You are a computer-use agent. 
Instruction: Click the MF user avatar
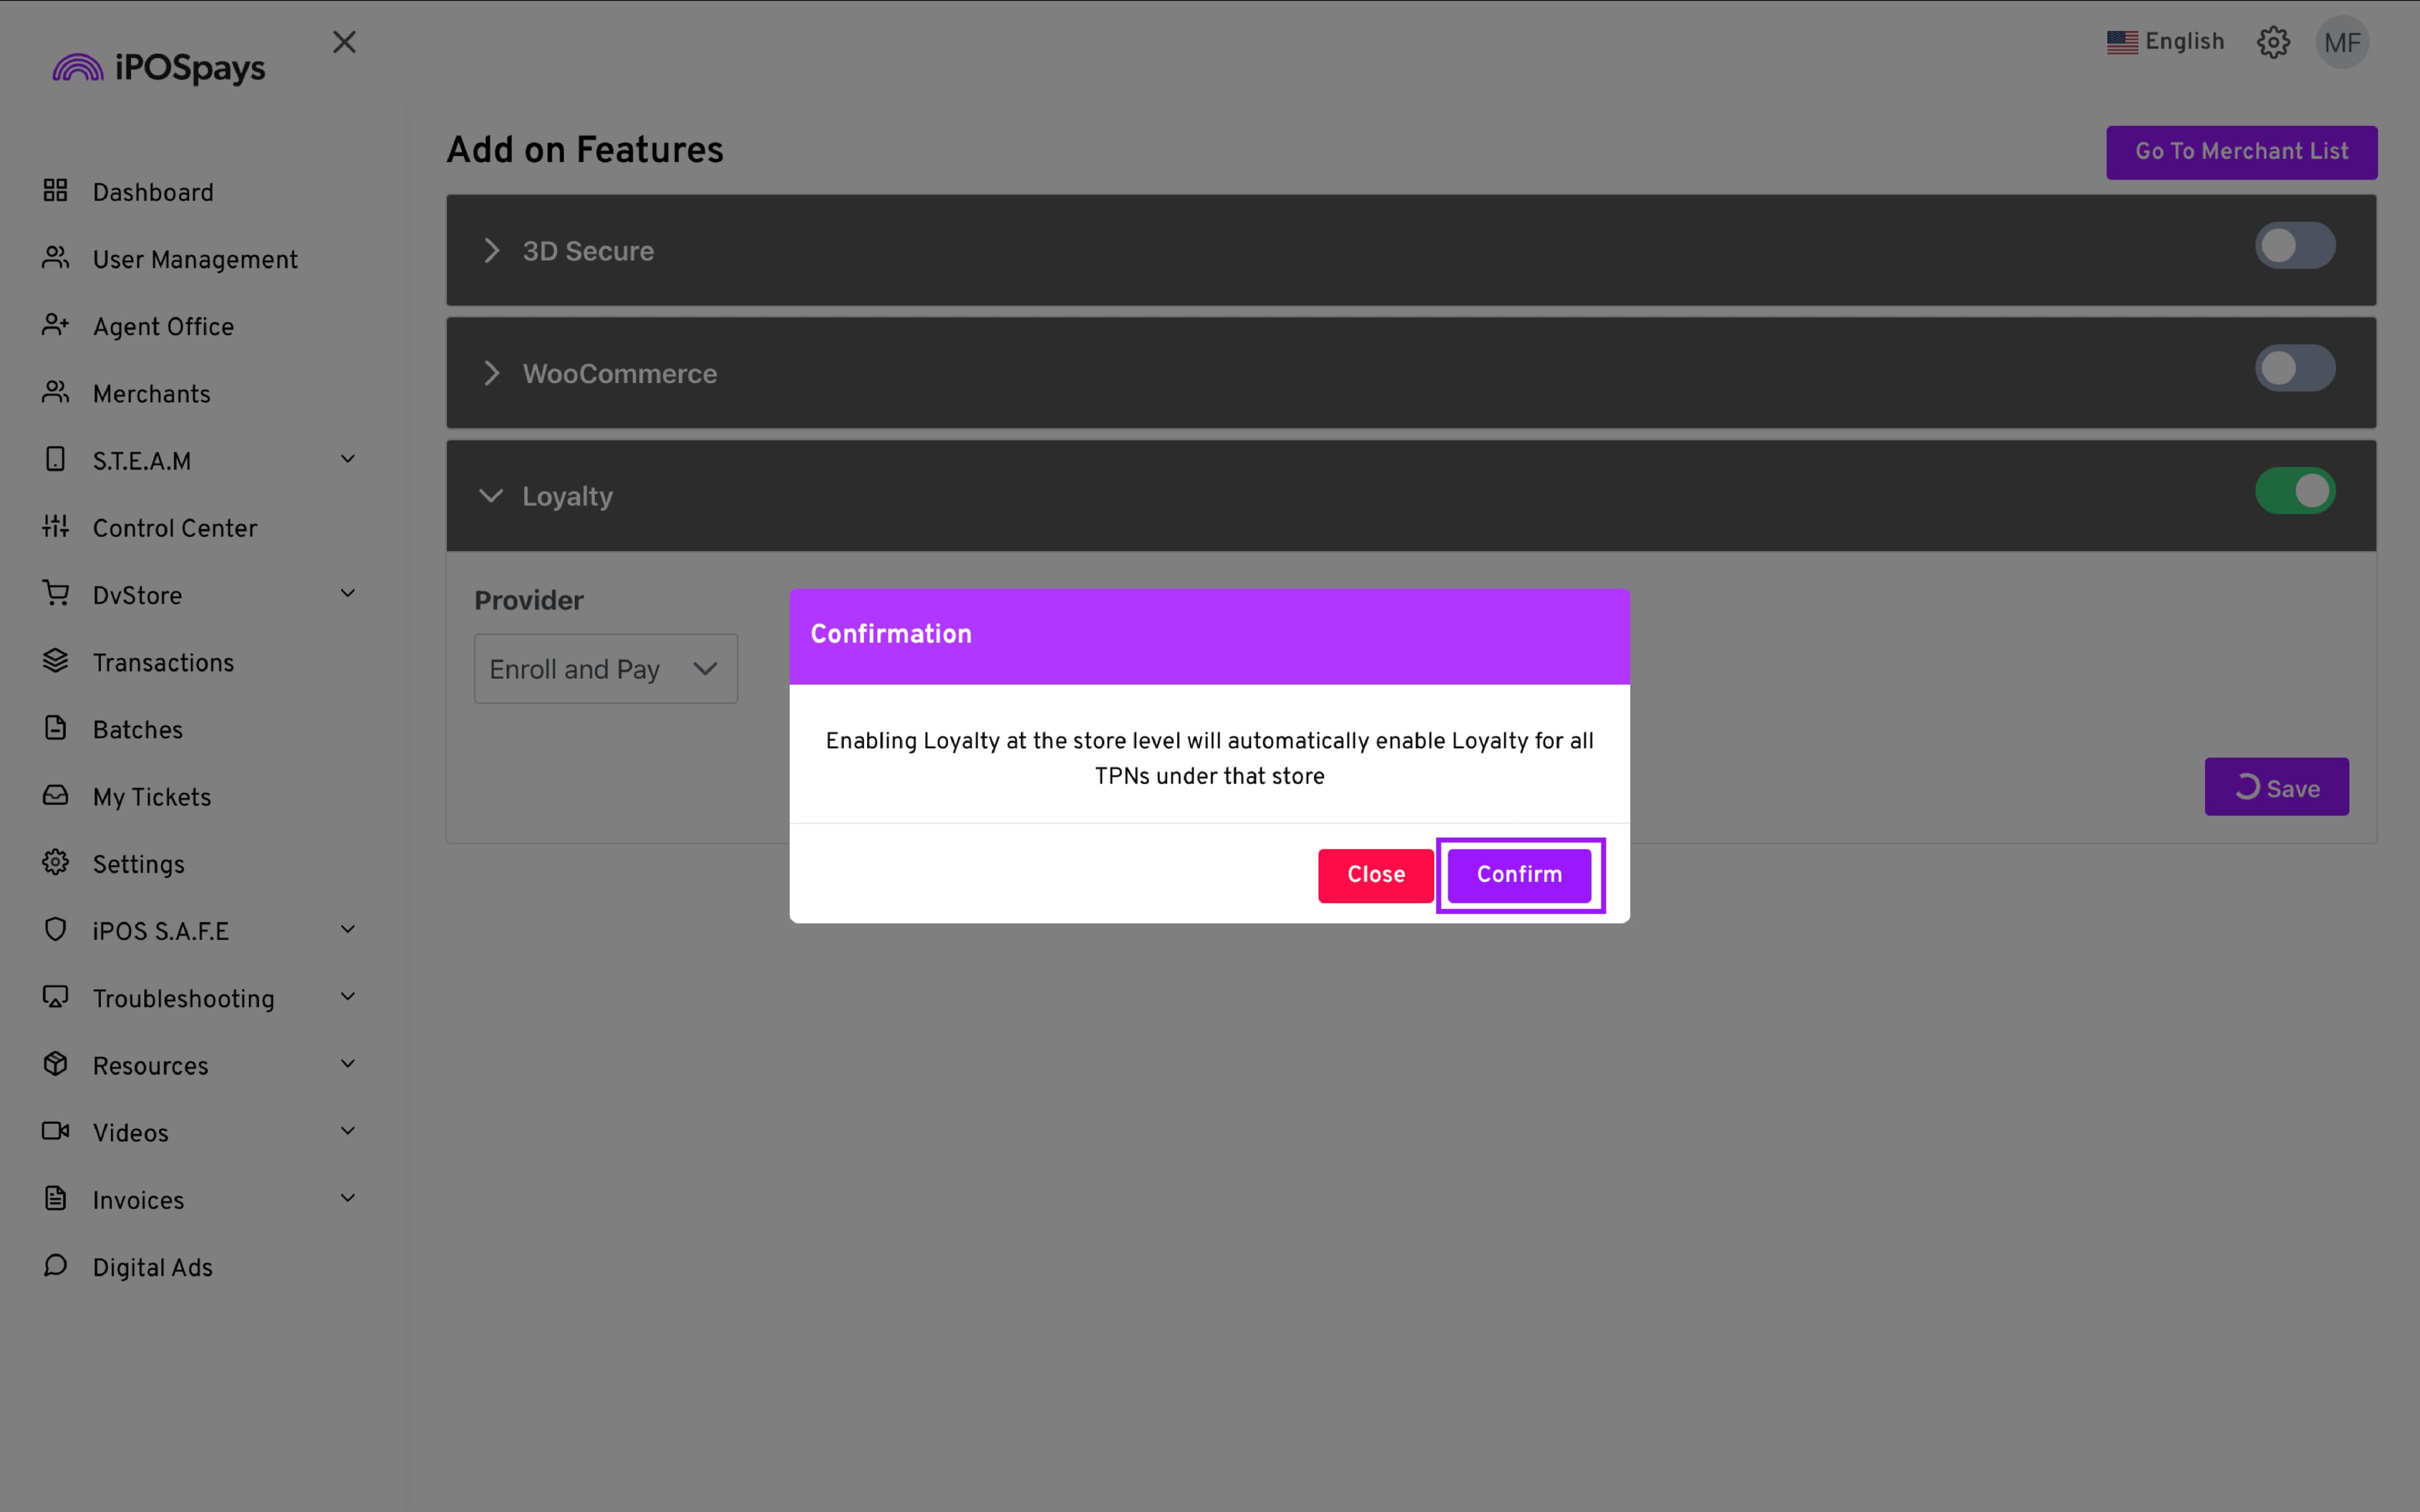2341,43
